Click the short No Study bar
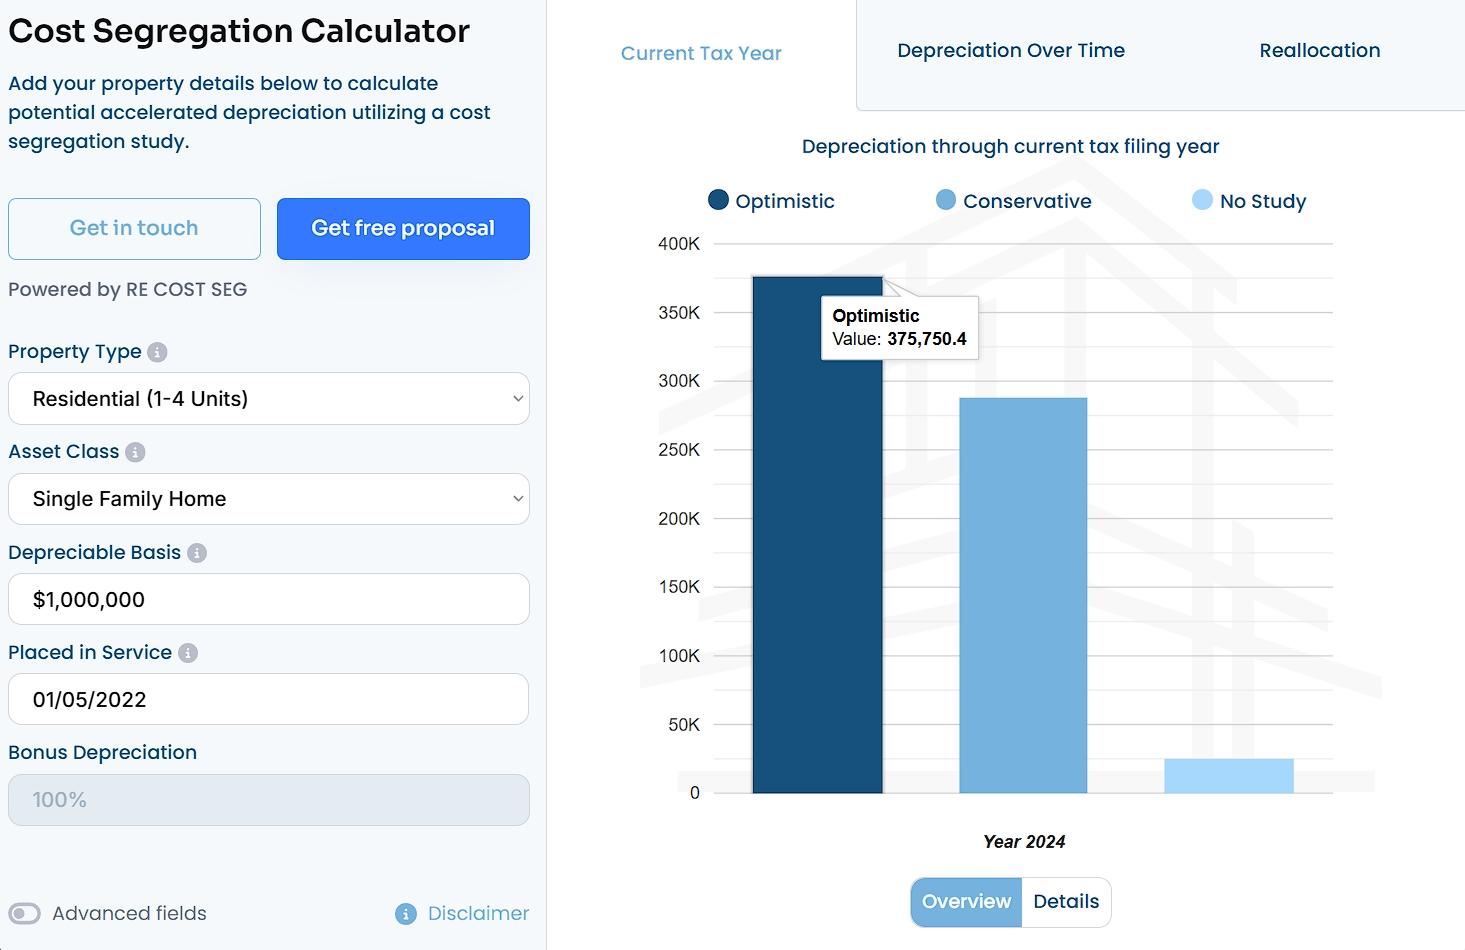Viewport: 1465px width, 950px height. tap(1229, 776)
